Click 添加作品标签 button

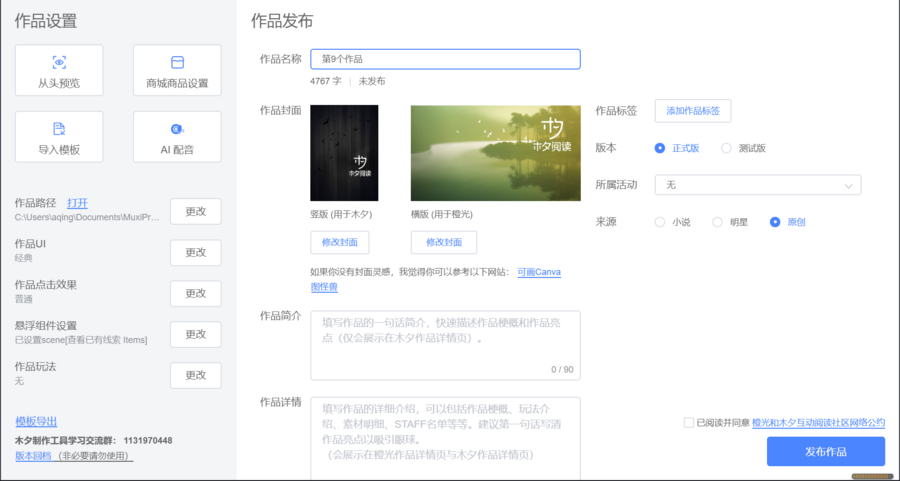click(693, 111)
